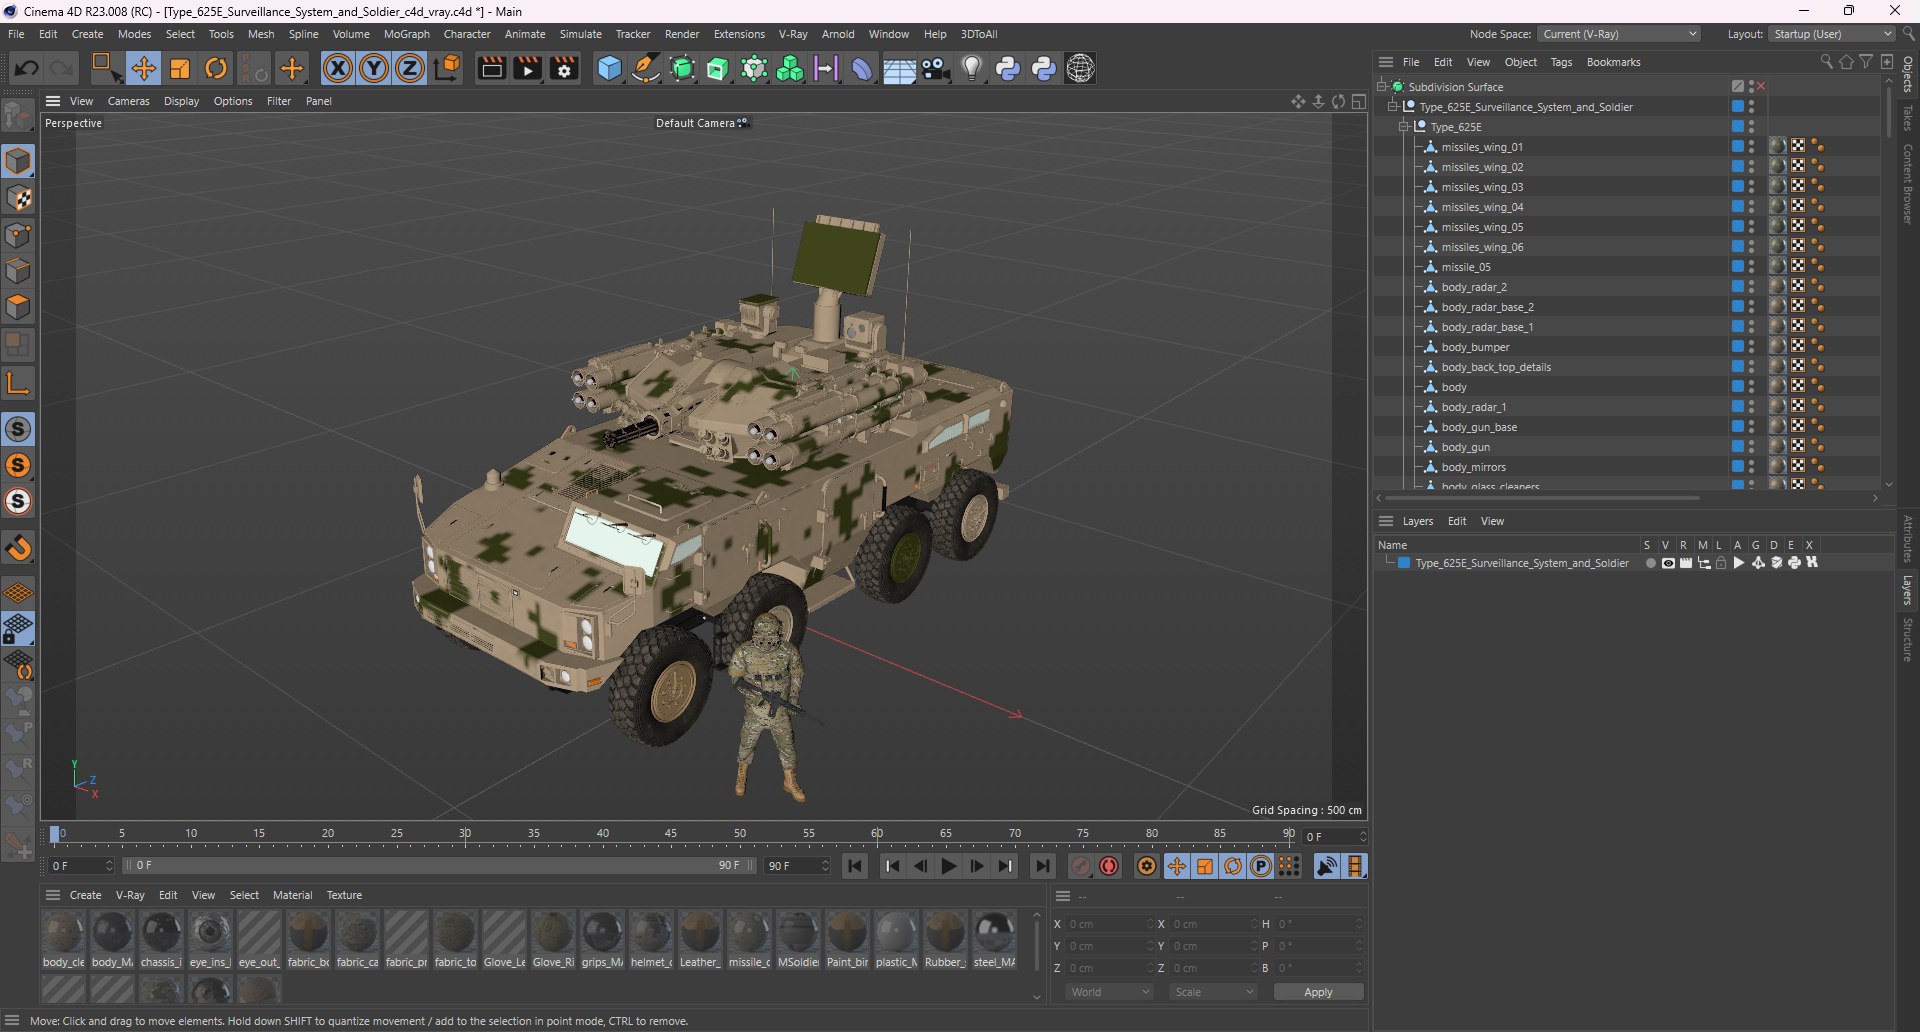
Task: Open viewport Cameras menu
Action: pyautogui.click(x=128, y=101)
